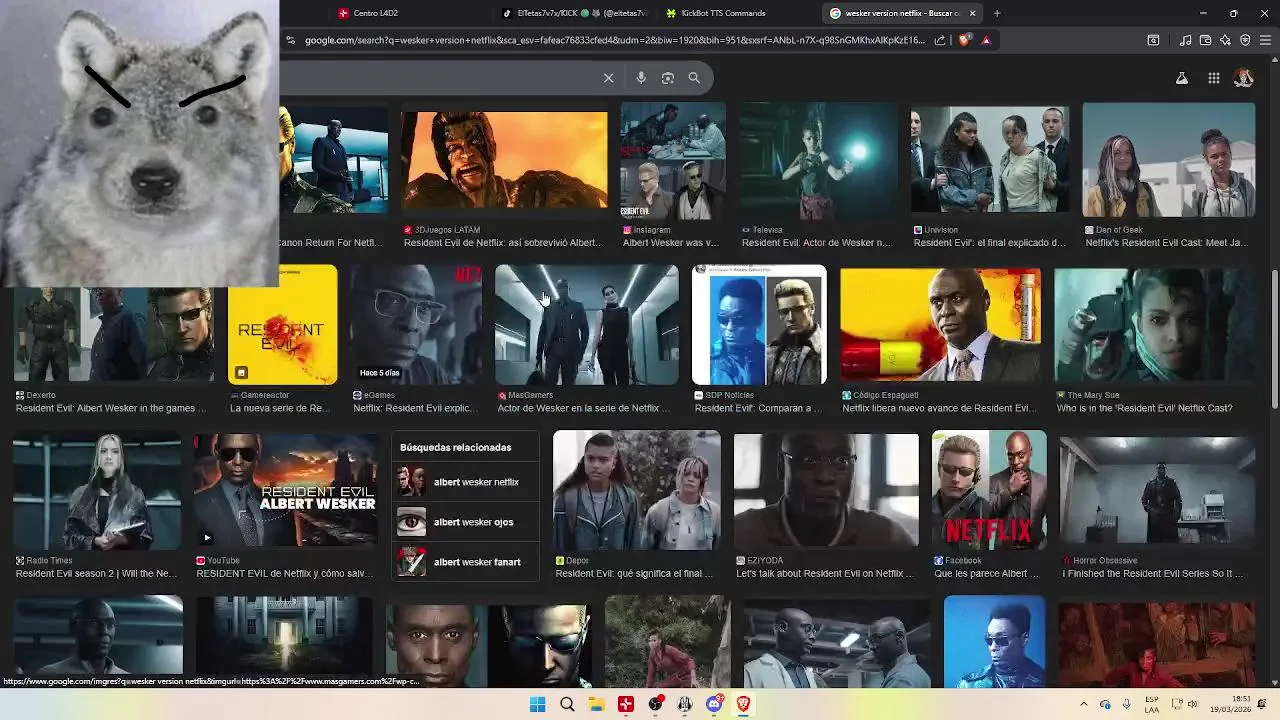1280x720 pixels.
Task: Open notification center bell icon
Action: click(1261, 704)
